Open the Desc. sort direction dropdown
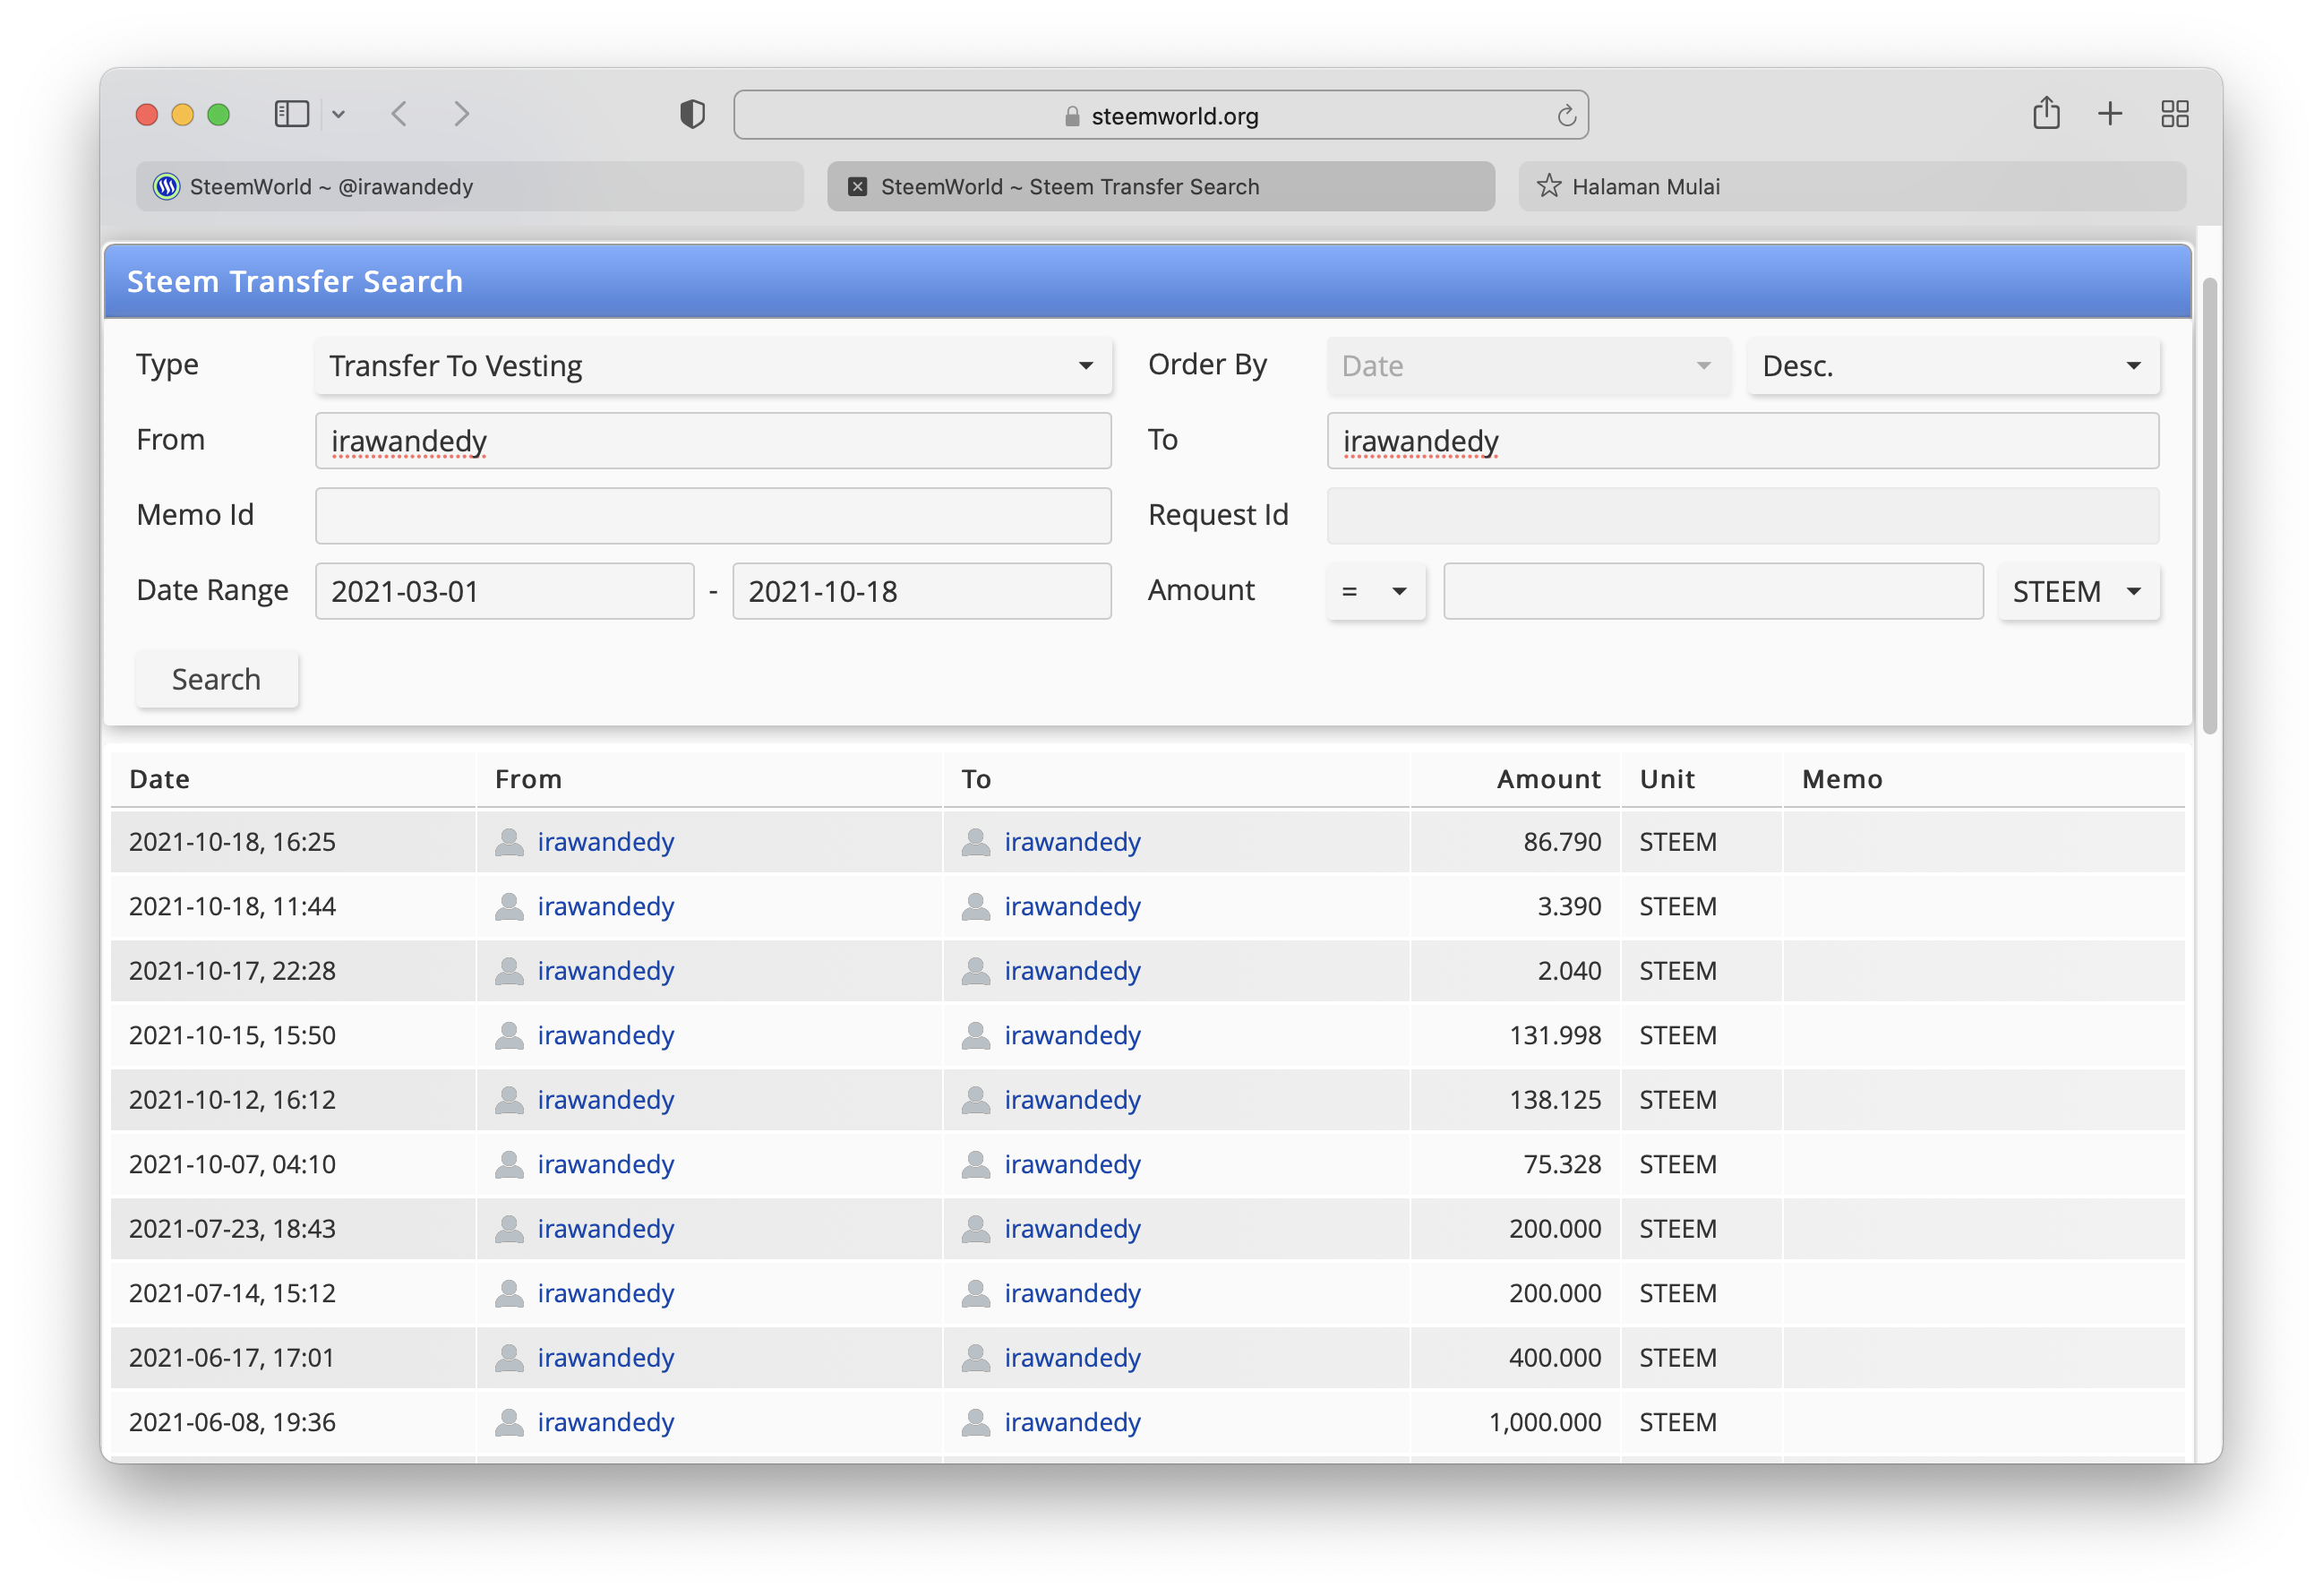Screen dimensions: 2323x1596 [1952, 366]
